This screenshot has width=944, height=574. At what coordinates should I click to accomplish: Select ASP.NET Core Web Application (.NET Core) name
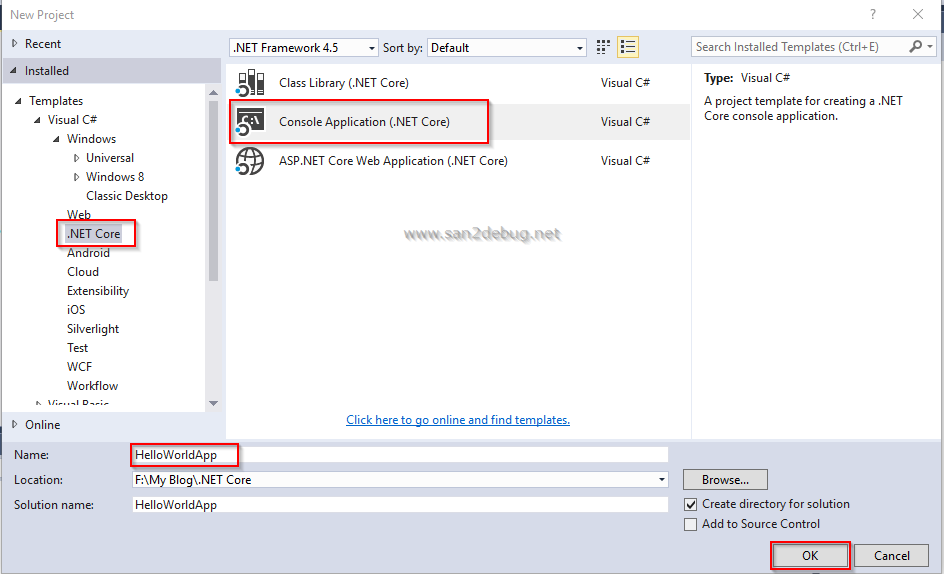(393, 161)
